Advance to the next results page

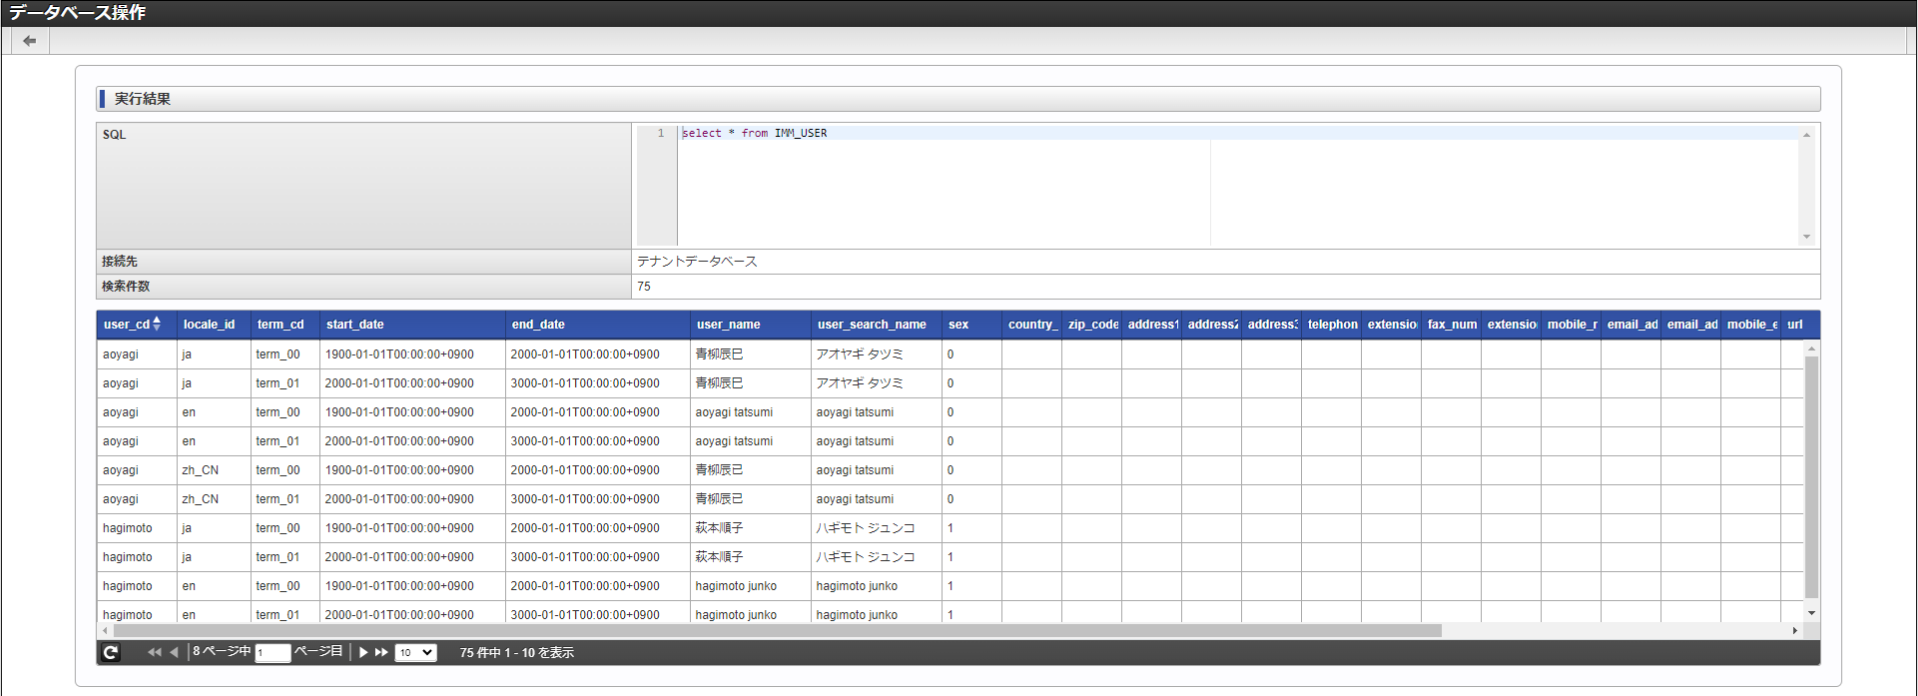click(363, 652)
